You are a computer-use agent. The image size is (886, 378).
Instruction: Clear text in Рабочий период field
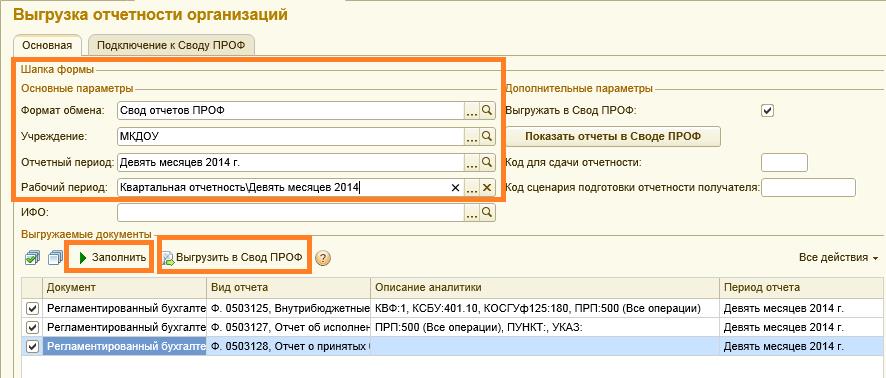pos(455,188)
